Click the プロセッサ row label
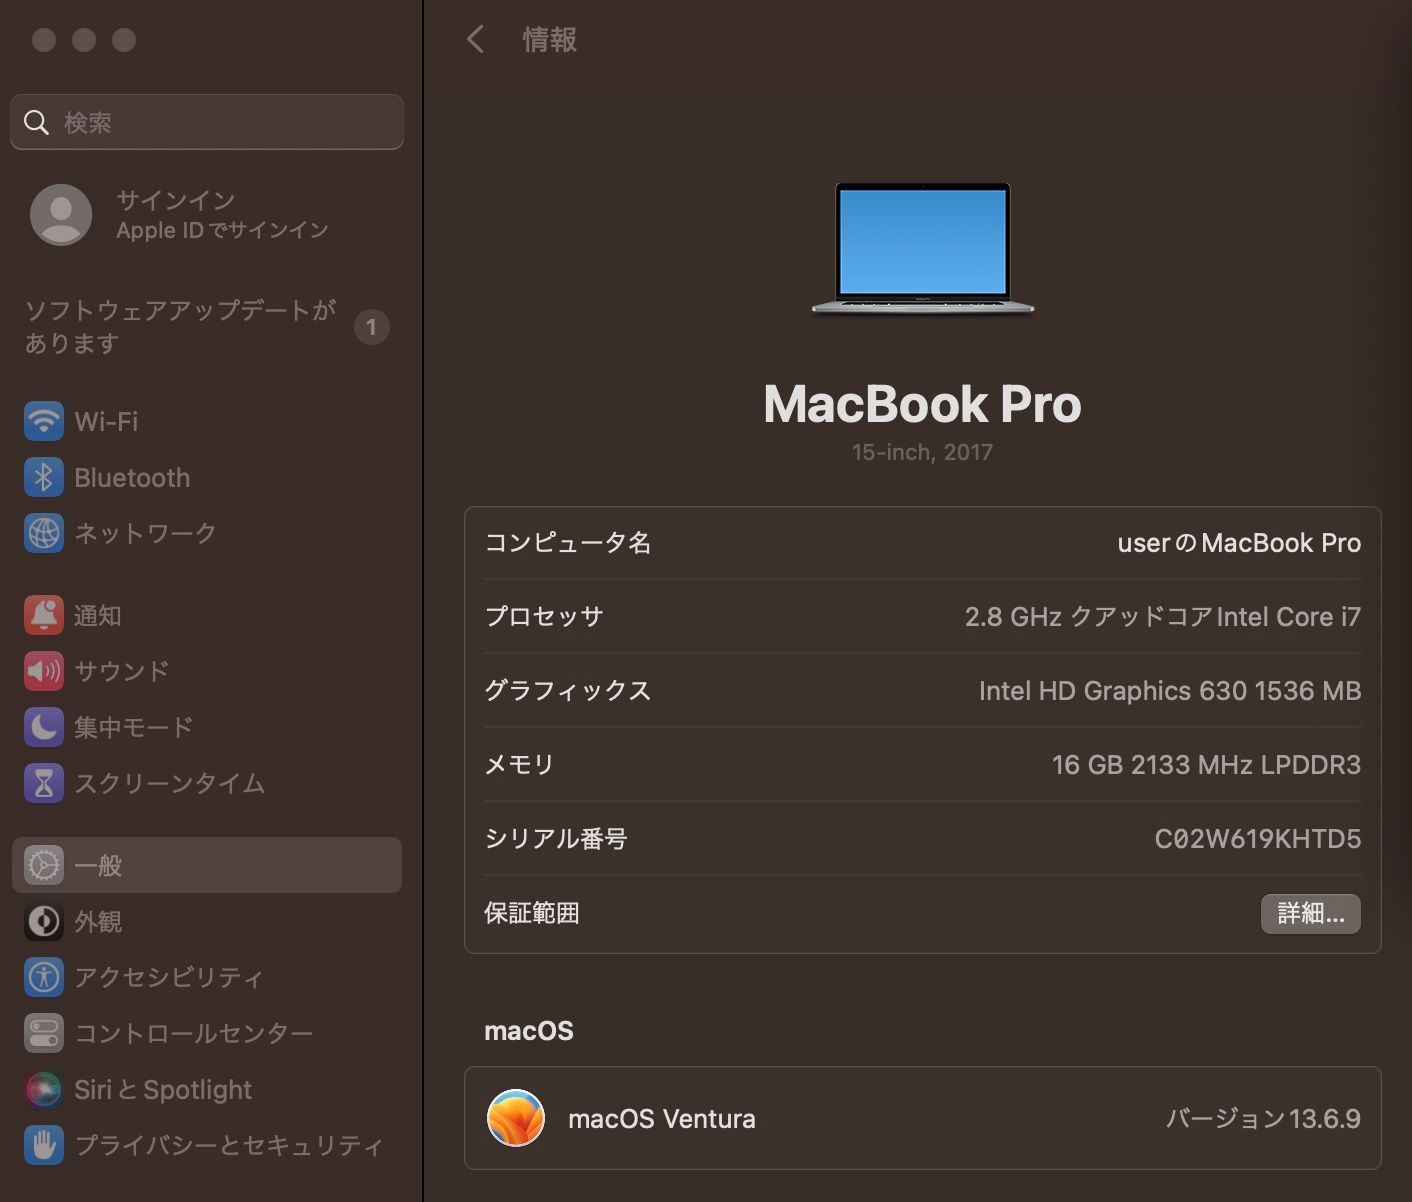The height and width of the screenshot is (1202, 1412). click(544, 617)
